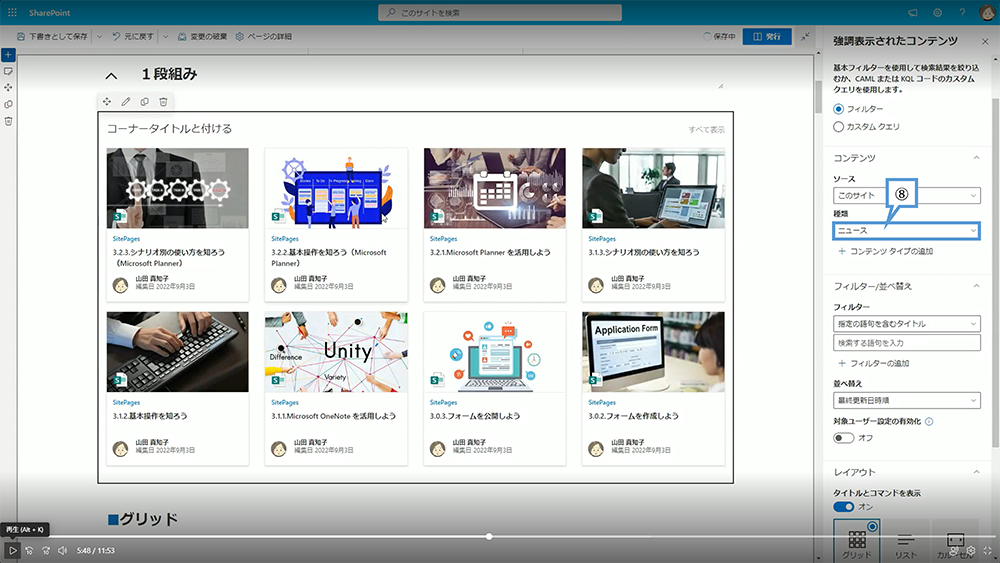Collapse the レイアウト section chevron

pyautogui.click(x=976, y=472)
